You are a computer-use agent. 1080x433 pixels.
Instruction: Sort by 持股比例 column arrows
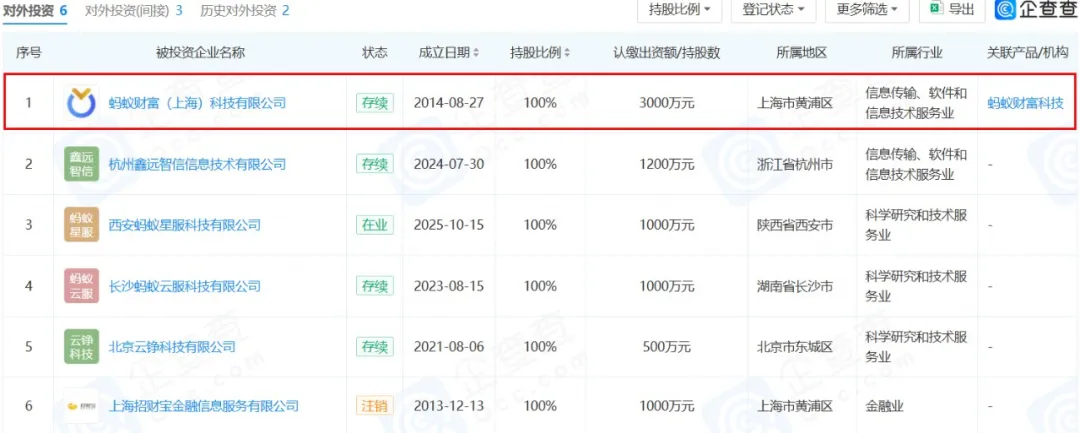[x=567, y=53]
